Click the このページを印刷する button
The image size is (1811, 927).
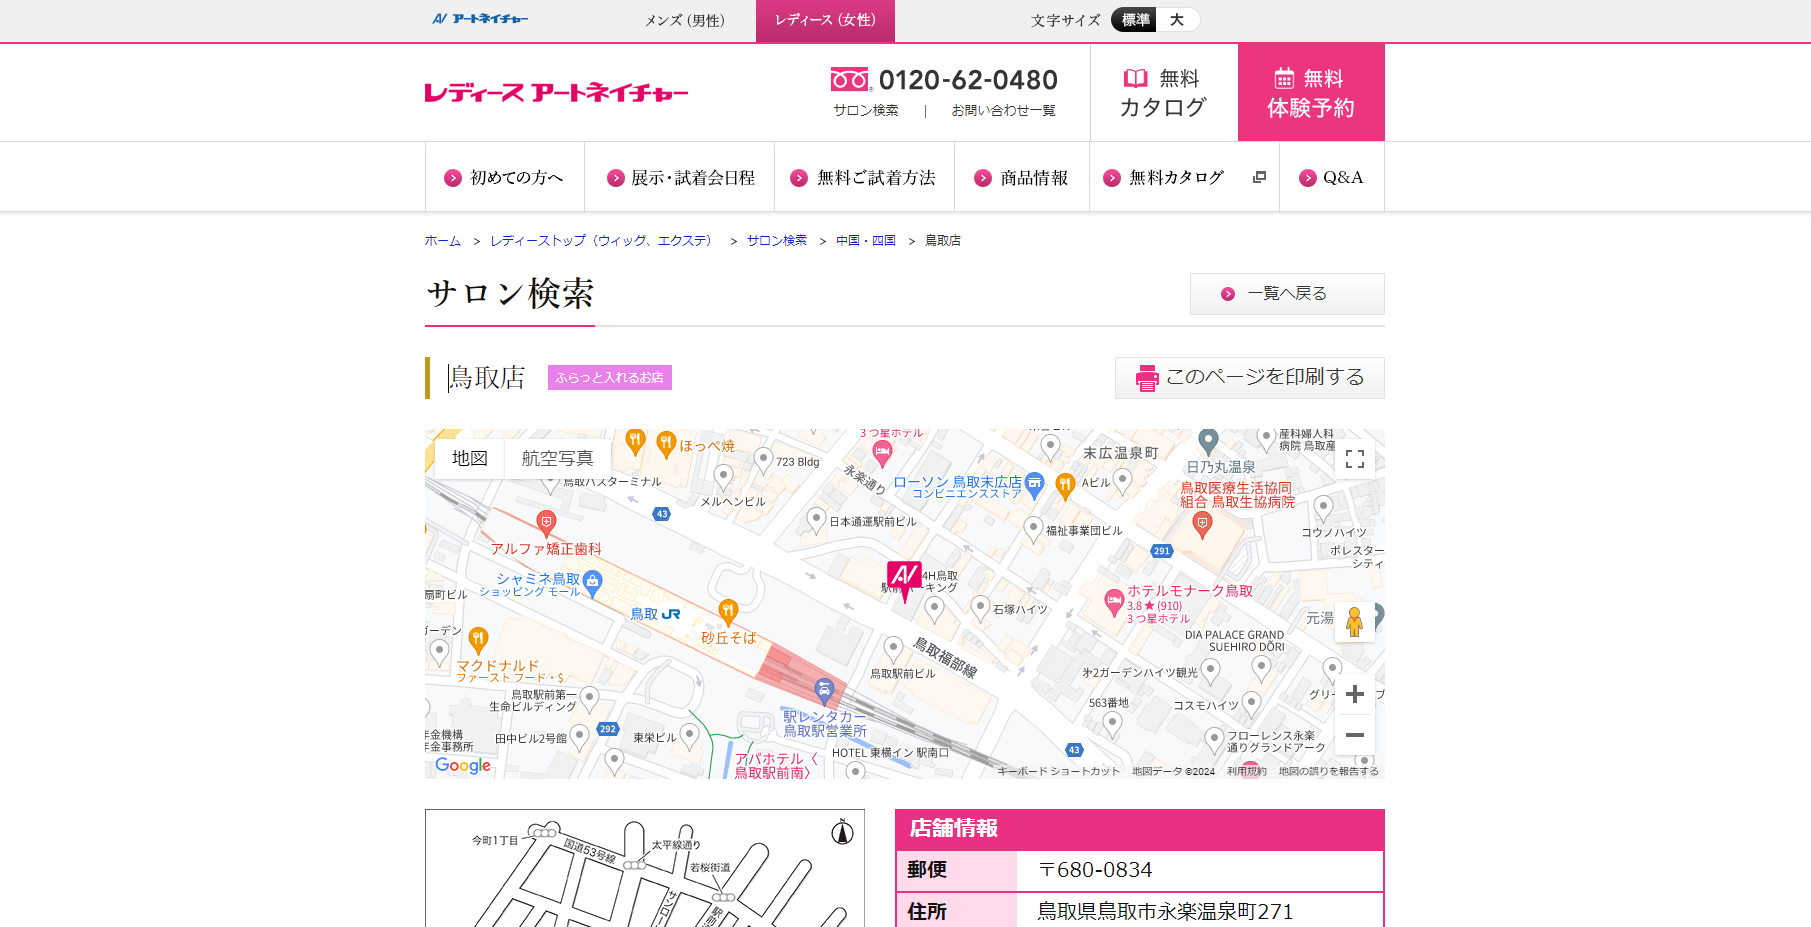pyautogui.click(x=1250, y=378)
